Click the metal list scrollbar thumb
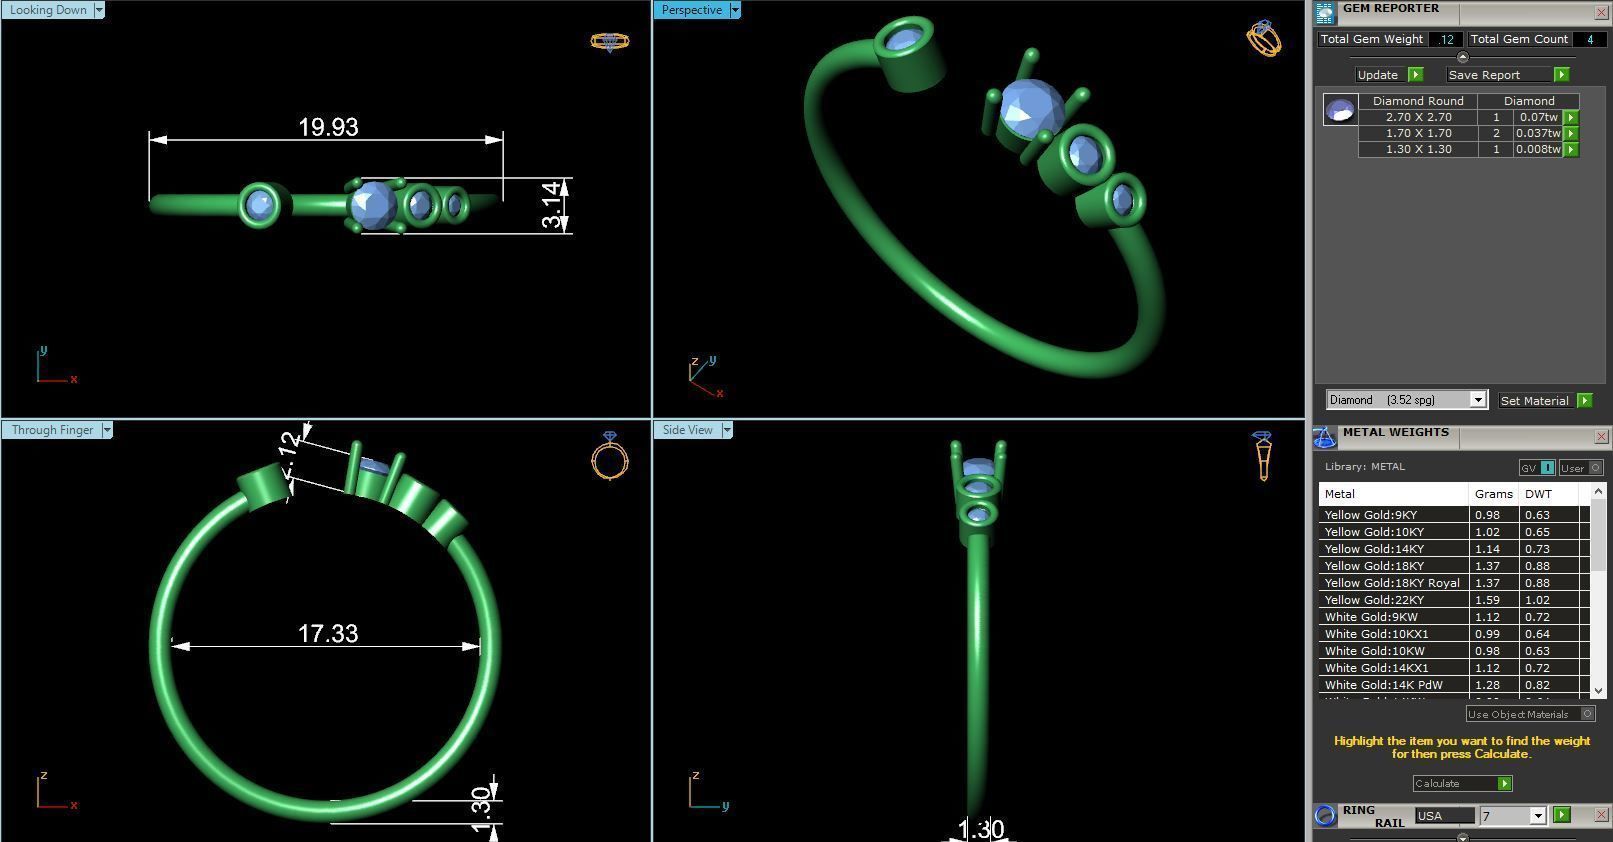Screen dimensions: 1613x842 1598,537
